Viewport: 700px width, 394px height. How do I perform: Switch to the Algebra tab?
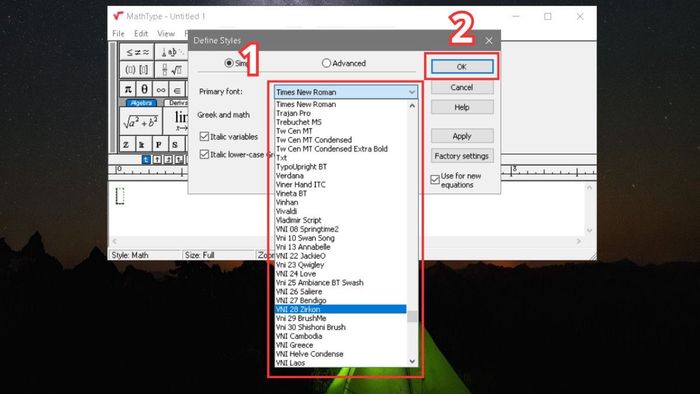(142, 103)
